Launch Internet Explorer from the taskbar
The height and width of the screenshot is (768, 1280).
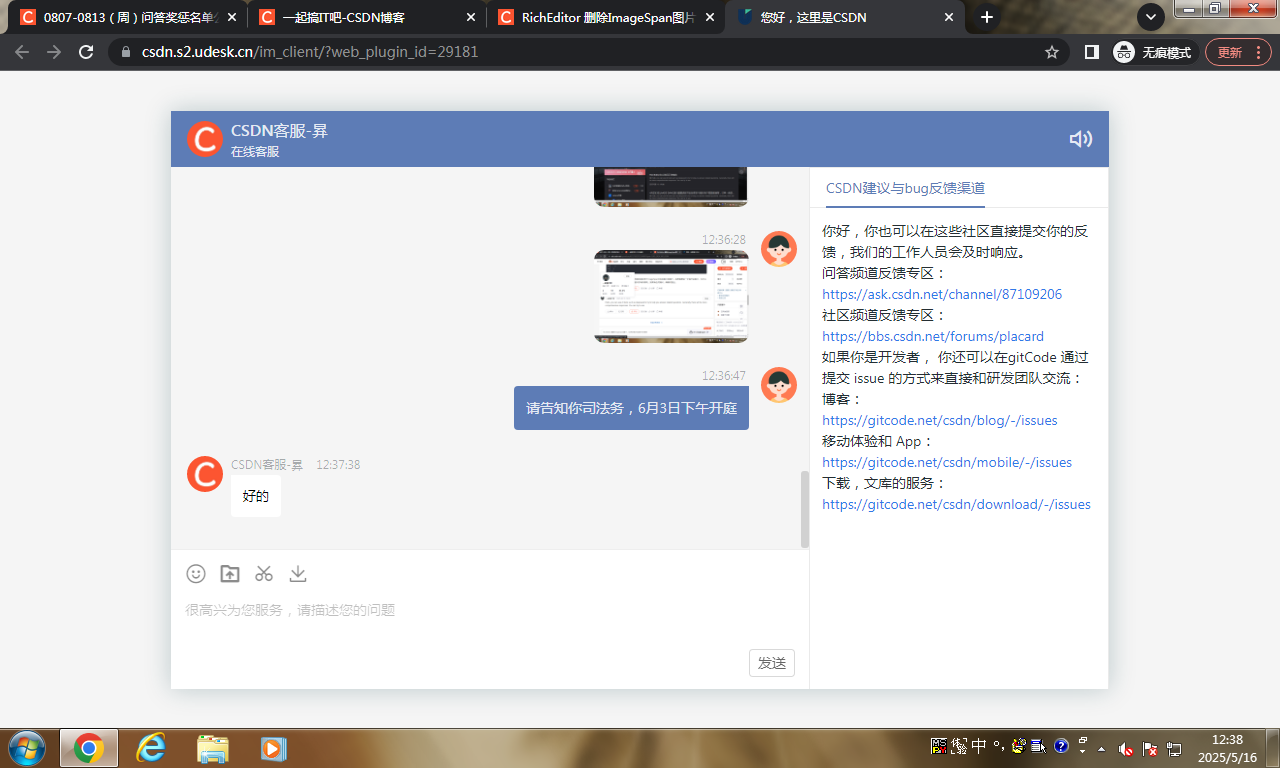coord(151,748)
